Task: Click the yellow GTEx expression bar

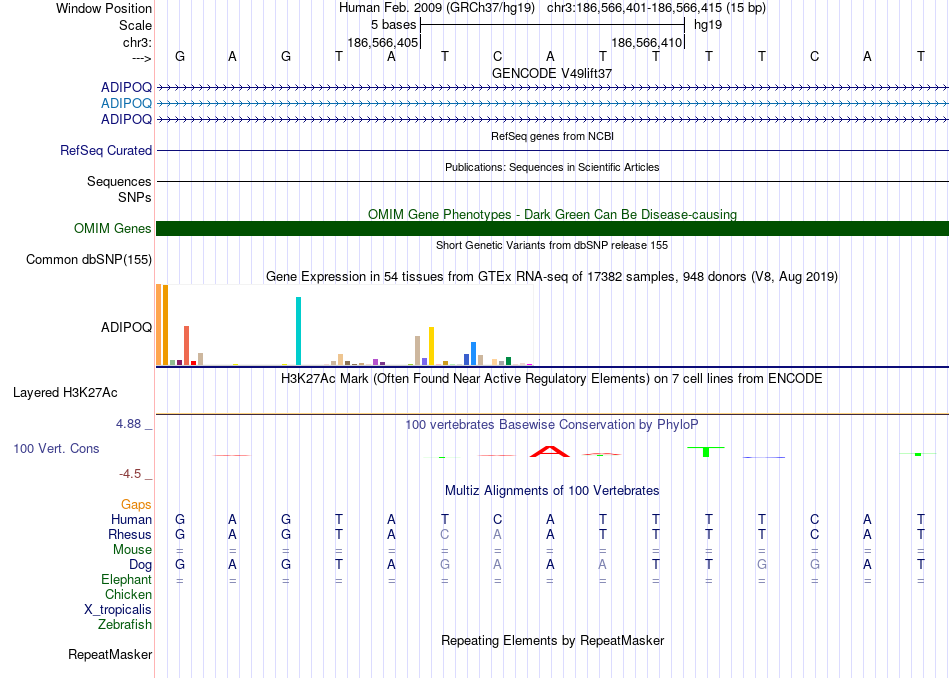Action: tap(431, 346)
